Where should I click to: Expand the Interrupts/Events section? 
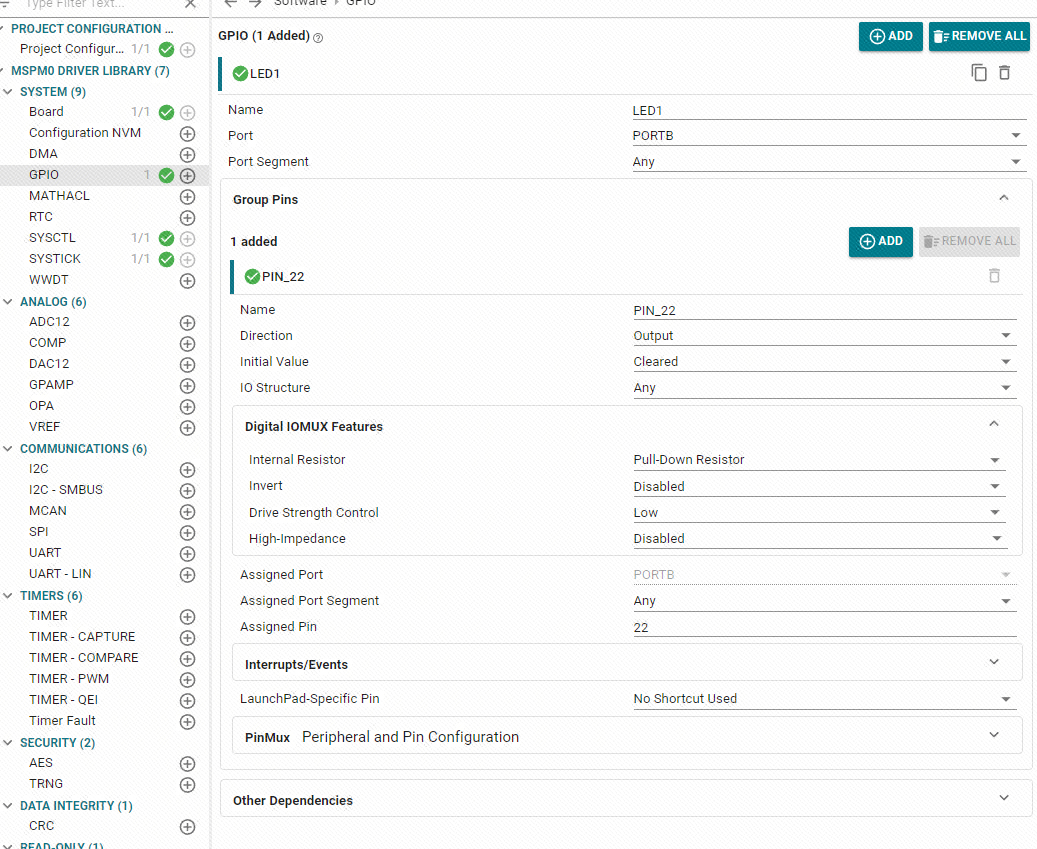[993, 662]
